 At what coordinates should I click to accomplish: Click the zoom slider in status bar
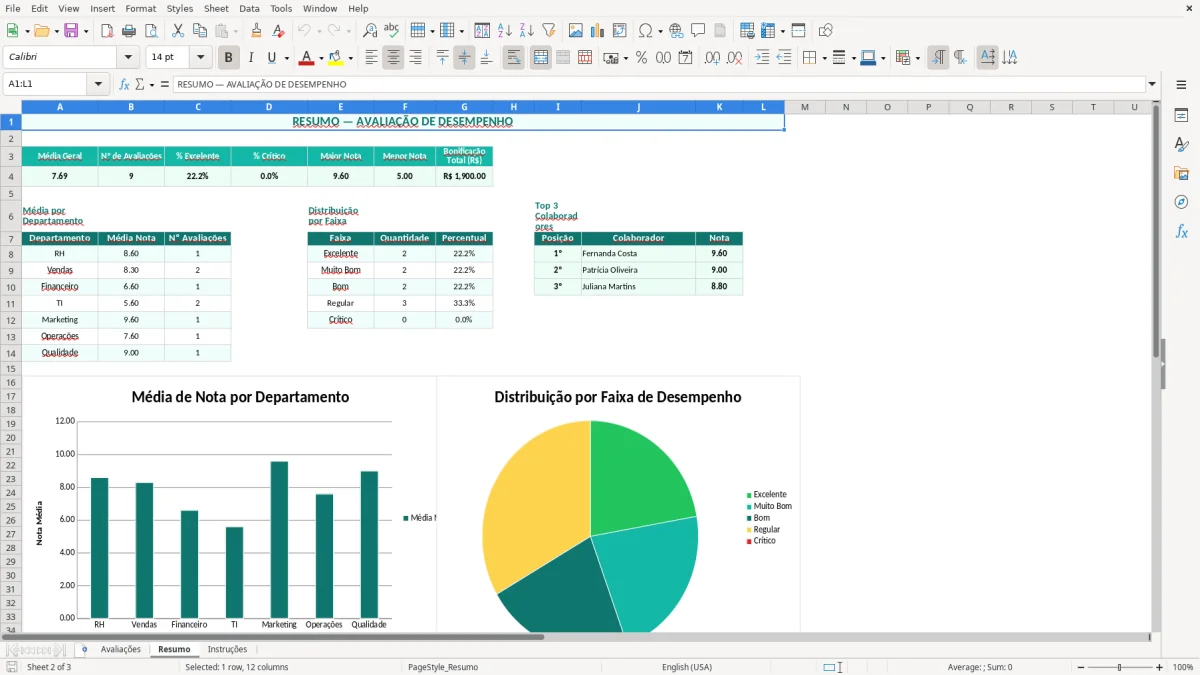point(1119,667)
